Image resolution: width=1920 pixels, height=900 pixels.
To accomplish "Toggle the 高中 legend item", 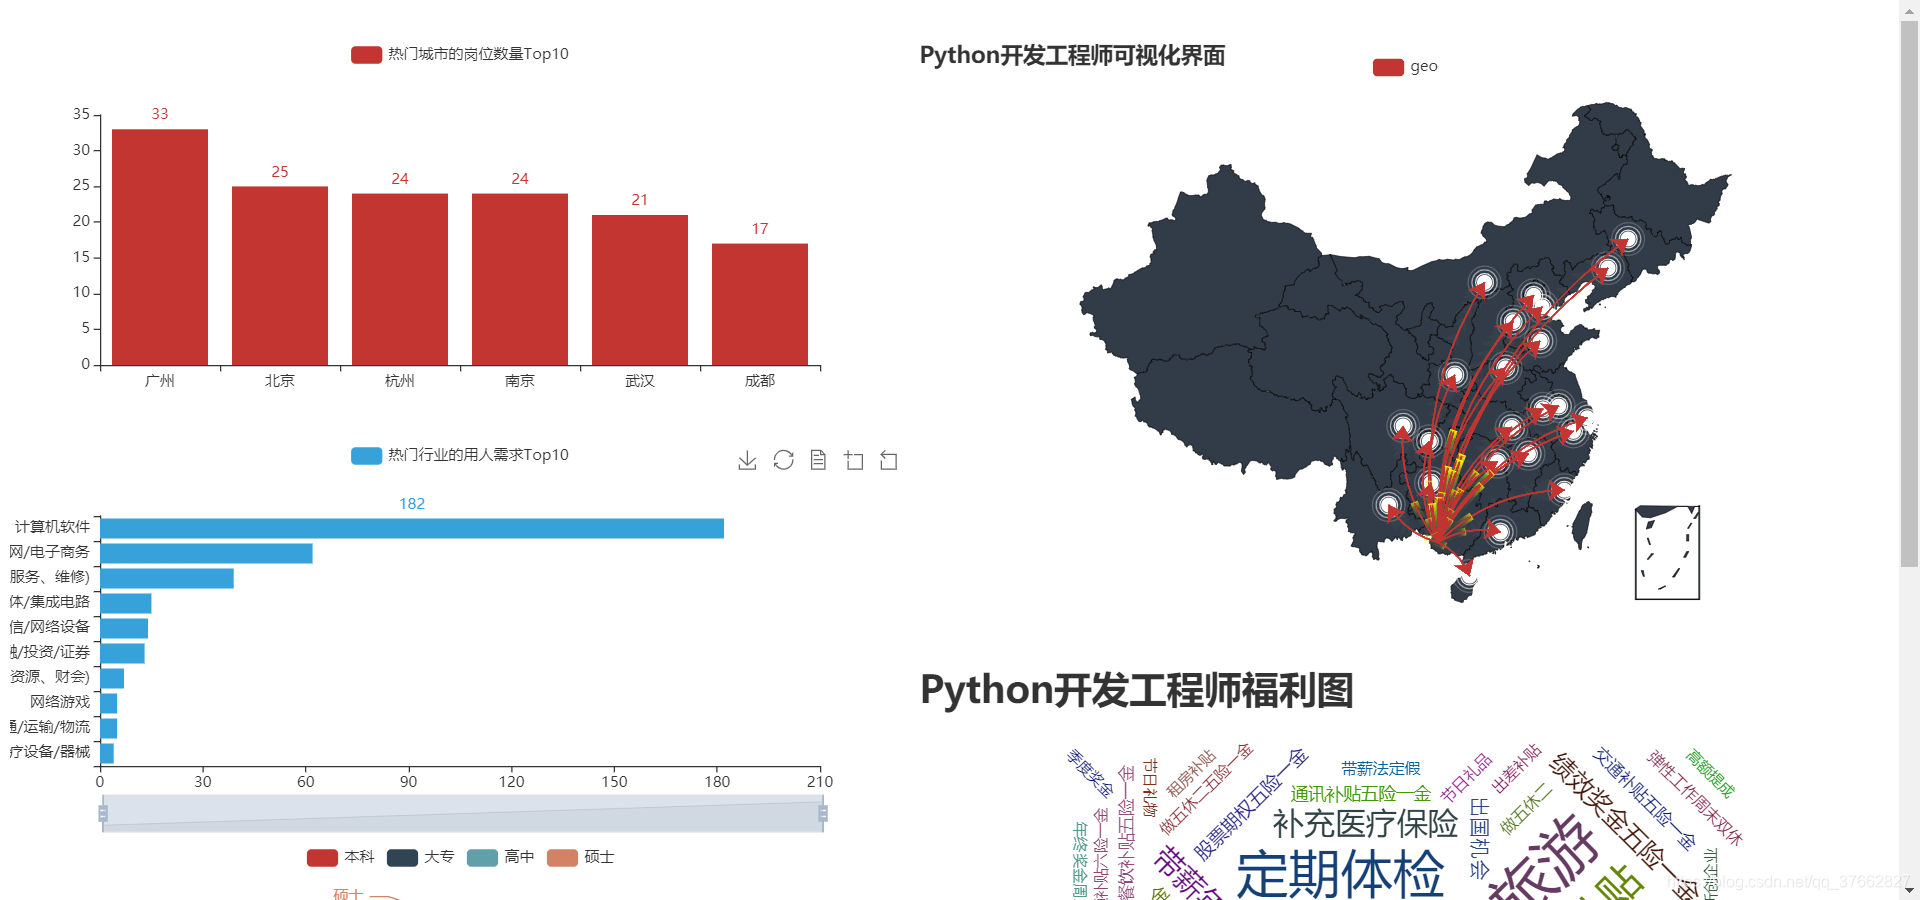I will 500,857.
